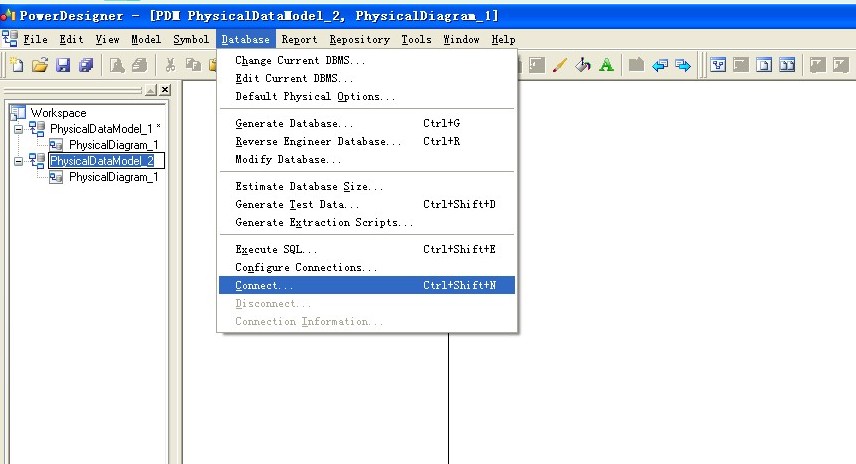Viewport: 856px width, 464px height.
Task: Click the disabled Disconnect... entry
Action: (367, 304)
